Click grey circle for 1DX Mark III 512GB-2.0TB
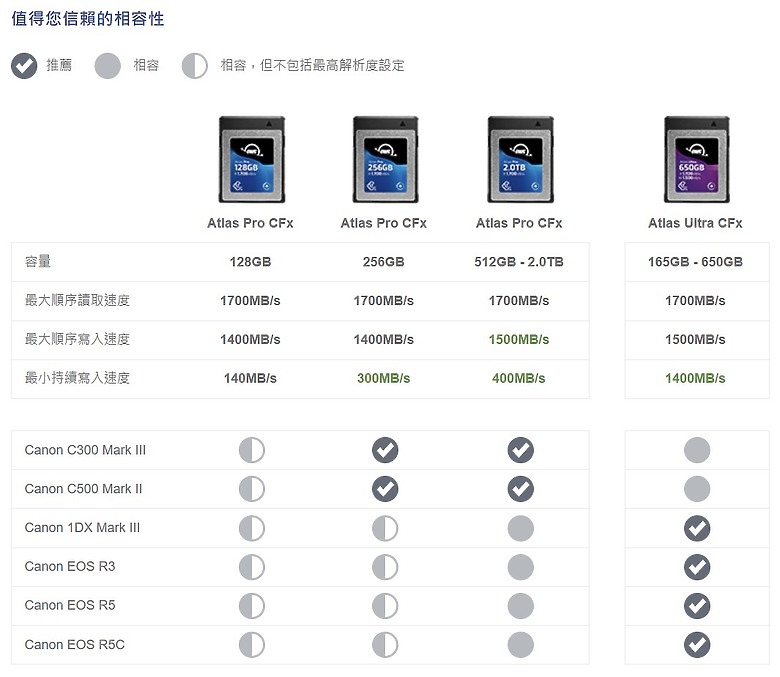 point(520,528)
